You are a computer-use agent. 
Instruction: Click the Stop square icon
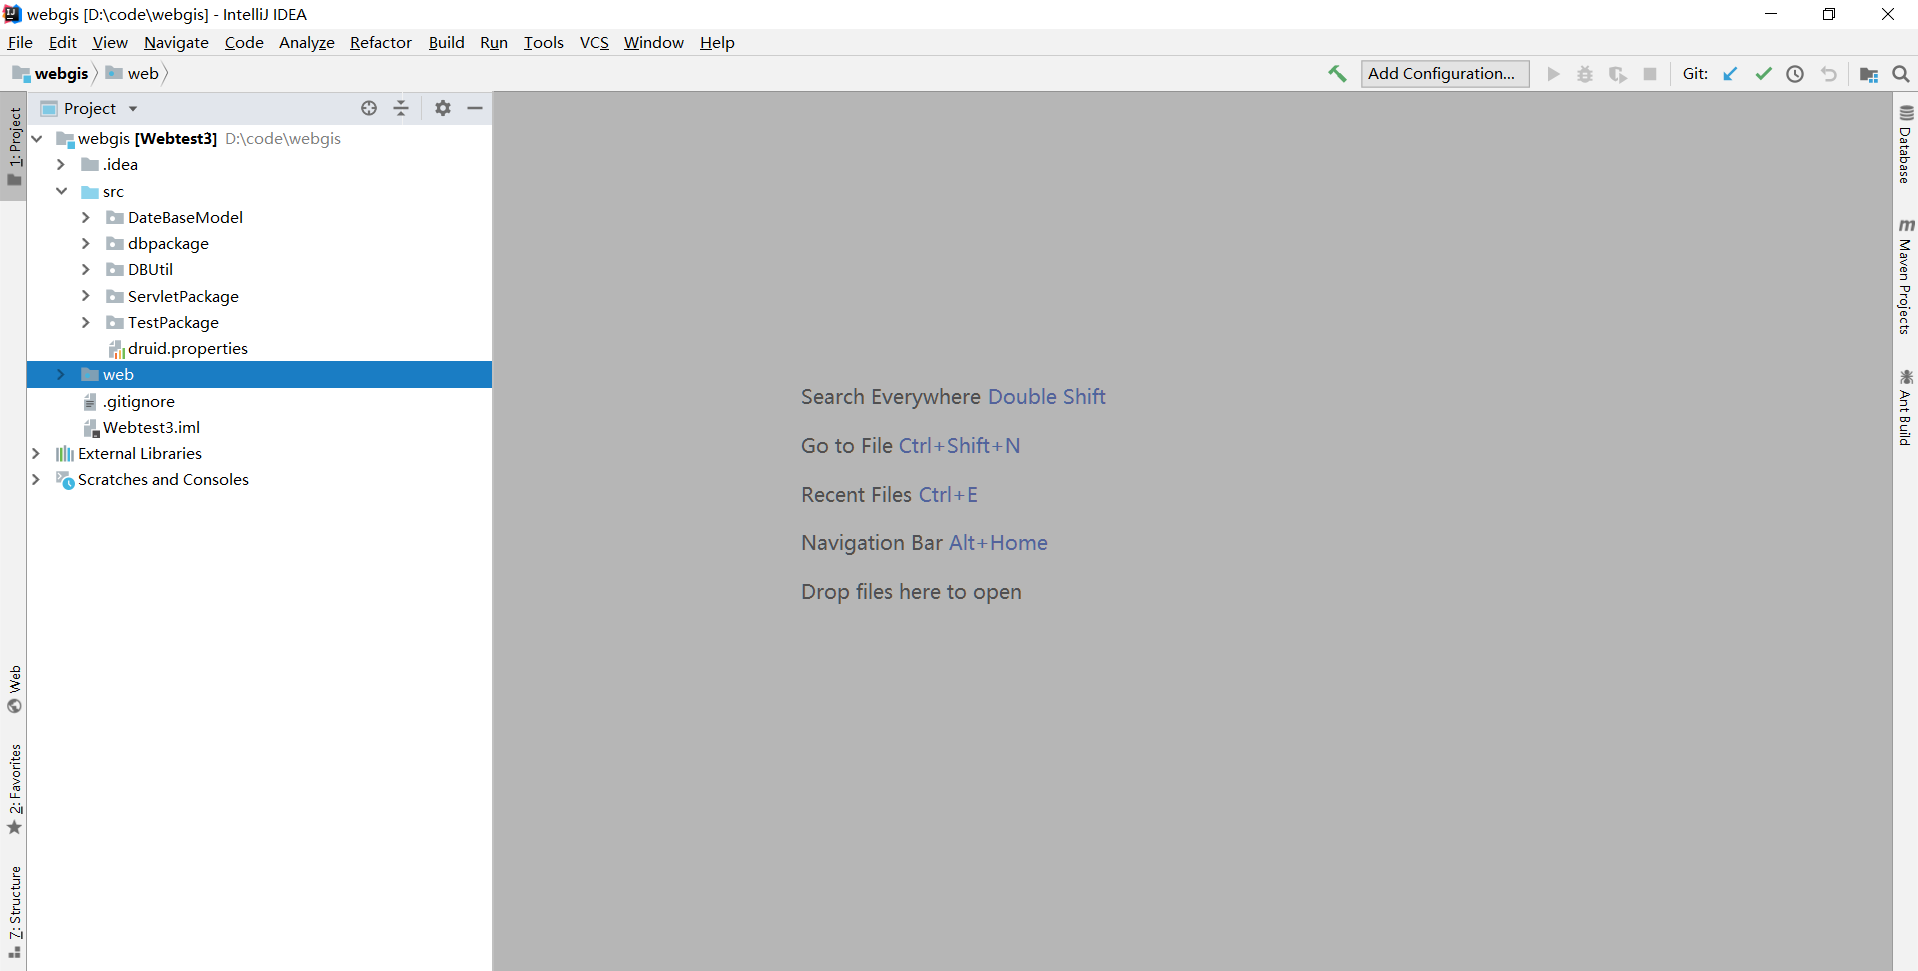click(x=1650, y=74)
